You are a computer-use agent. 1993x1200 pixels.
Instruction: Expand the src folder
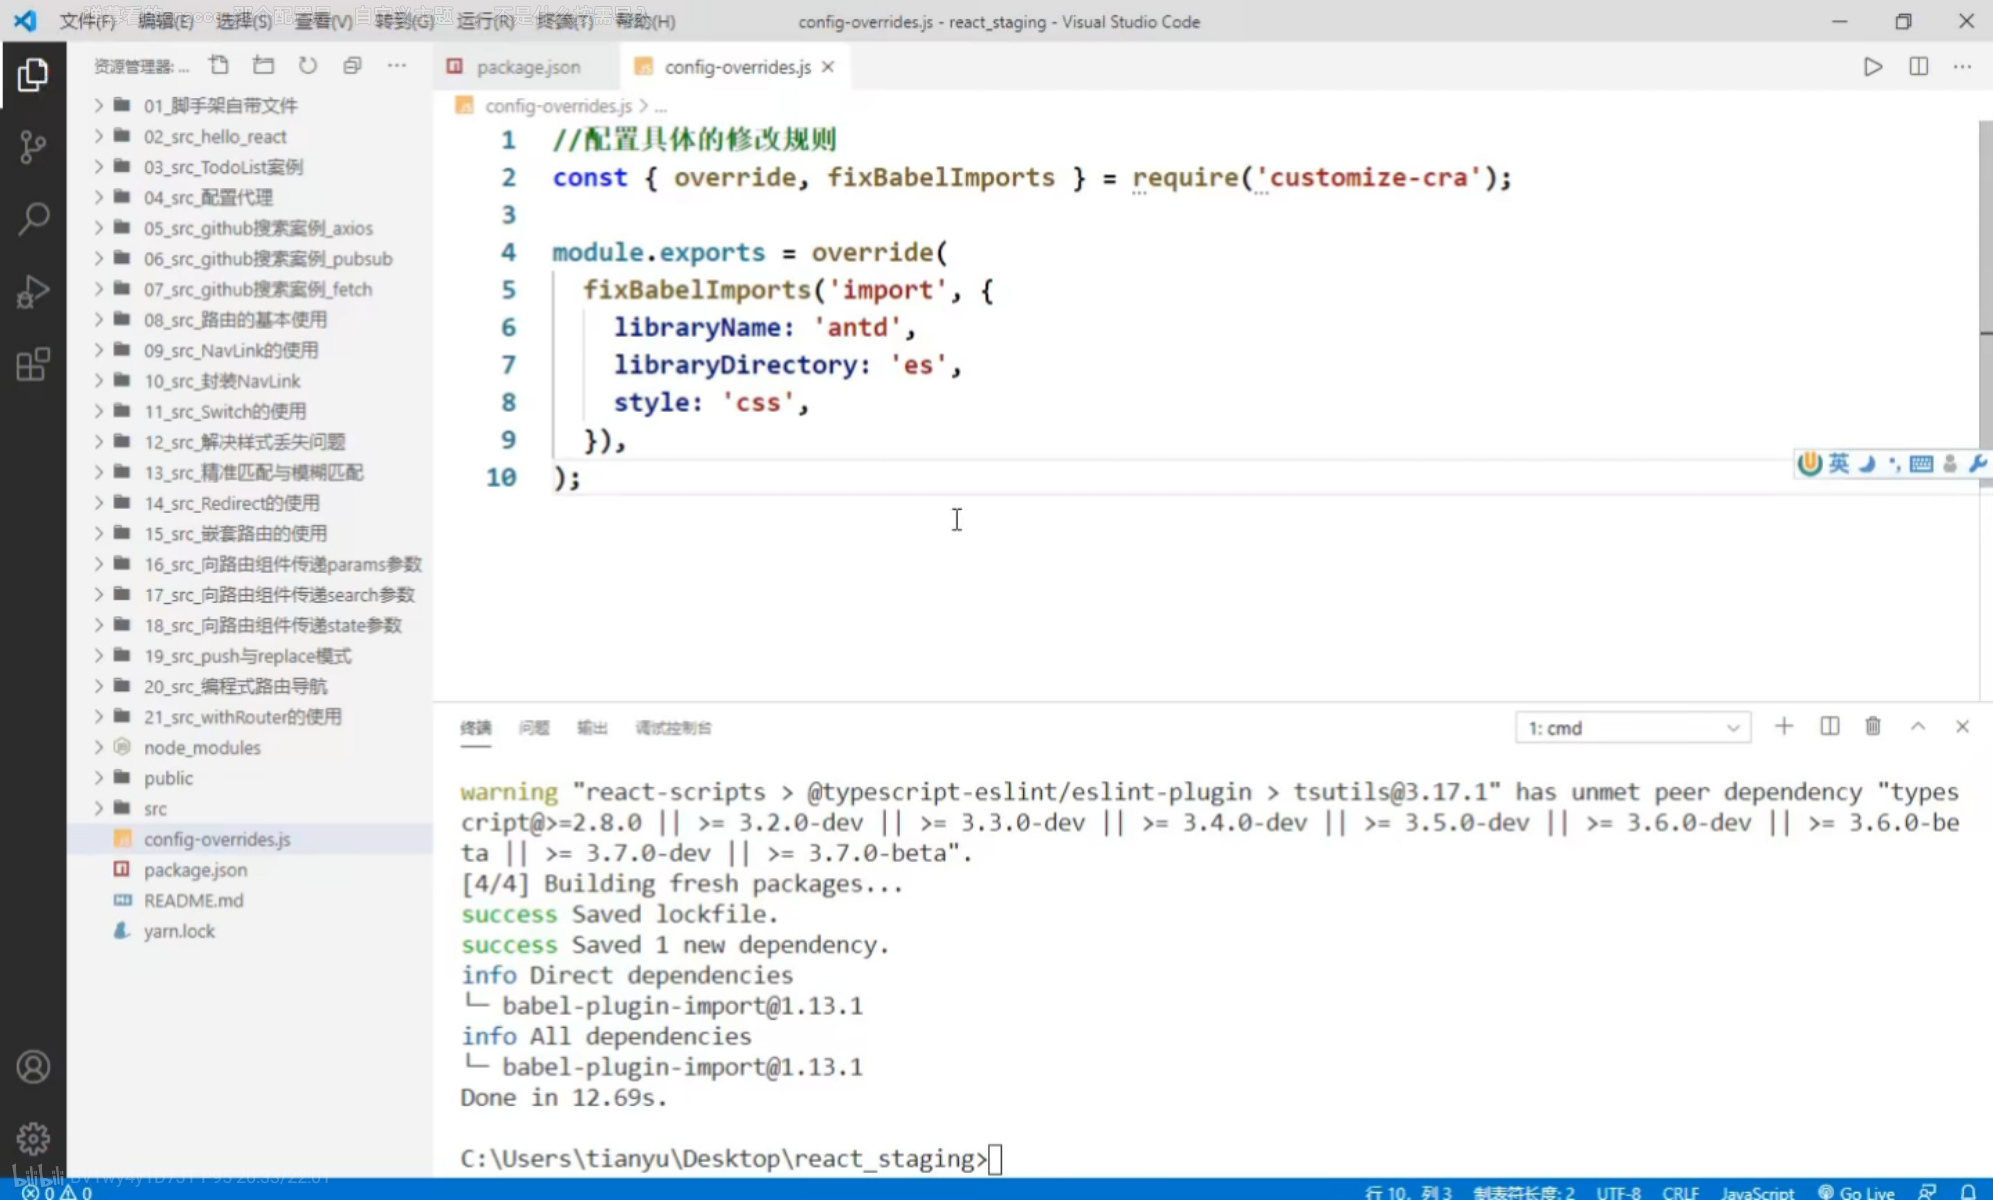(x=155, y=809)
